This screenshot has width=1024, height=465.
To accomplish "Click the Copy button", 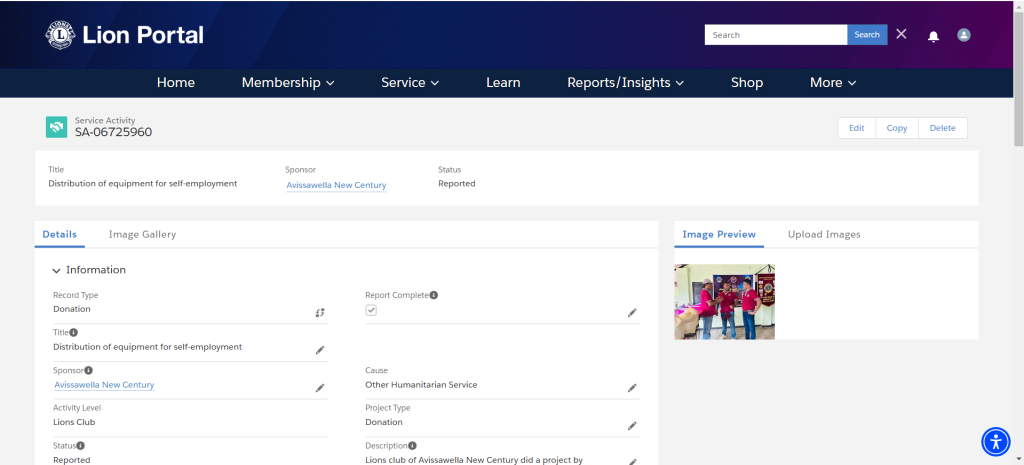I will point(897,128).
